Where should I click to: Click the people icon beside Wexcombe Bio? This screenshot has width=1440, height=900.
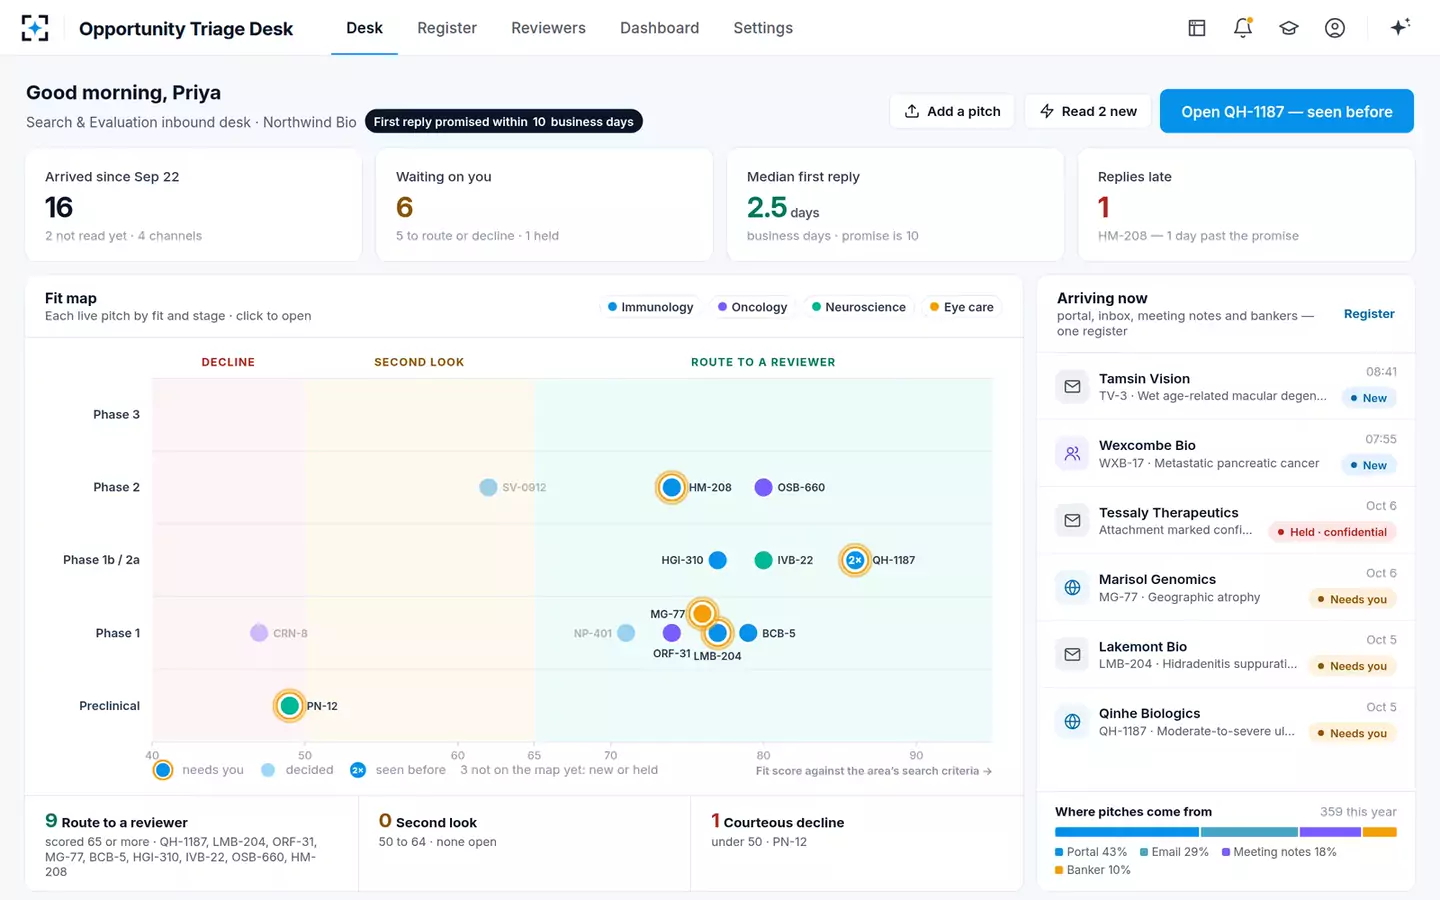pos(1072,454)
